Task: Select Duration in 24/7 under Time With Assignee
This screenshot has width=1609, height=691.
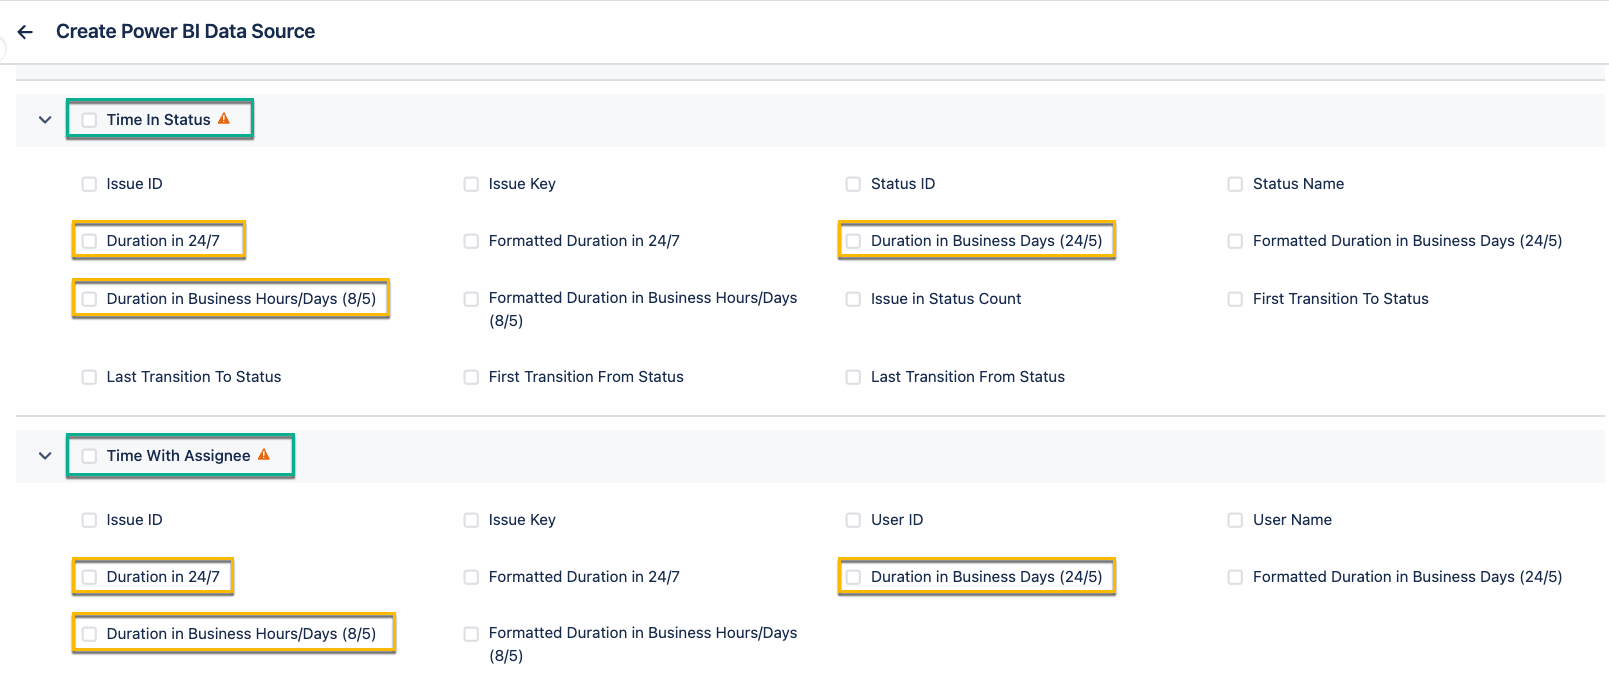Action: click(x=89, y=577)
